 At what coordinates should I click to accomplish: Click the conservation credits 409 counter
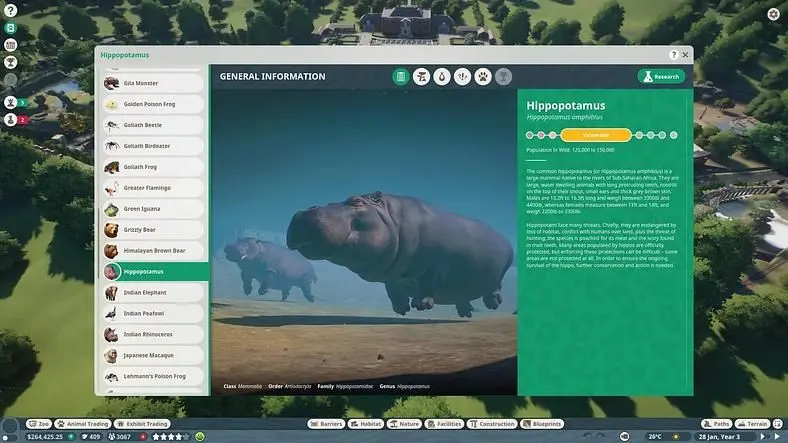pyautogui.click(x=91, y=437)
